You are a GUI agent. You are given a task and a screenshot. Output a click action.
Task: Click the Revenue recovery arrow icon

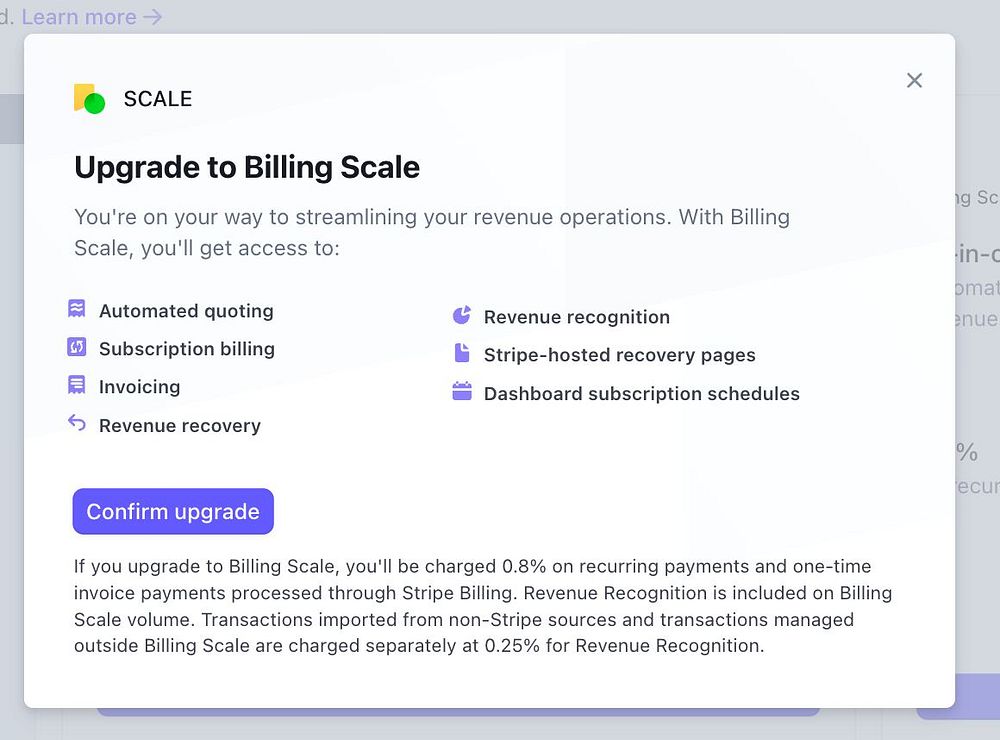pos(76,423)
